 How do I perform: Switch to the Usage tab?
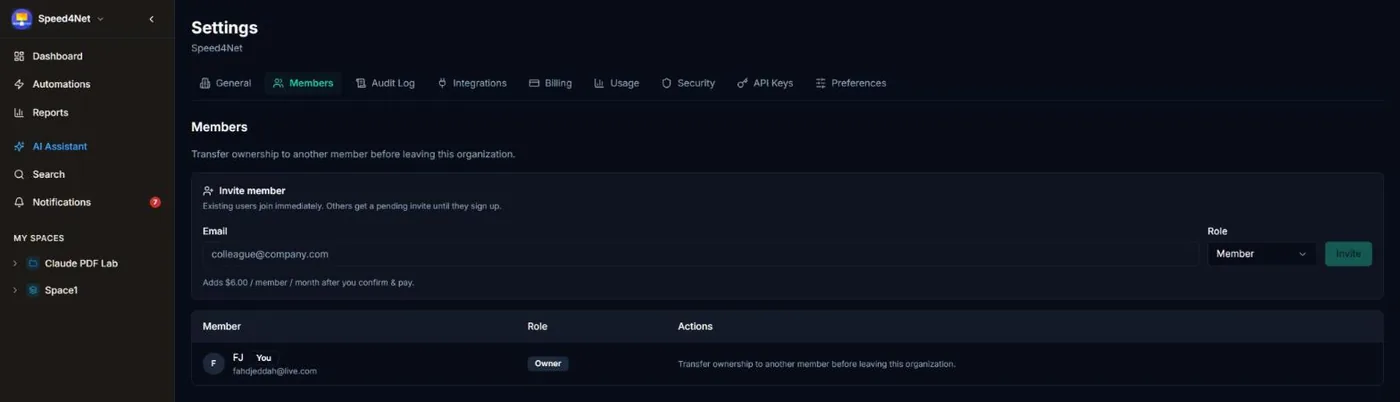tap(616, 83)
